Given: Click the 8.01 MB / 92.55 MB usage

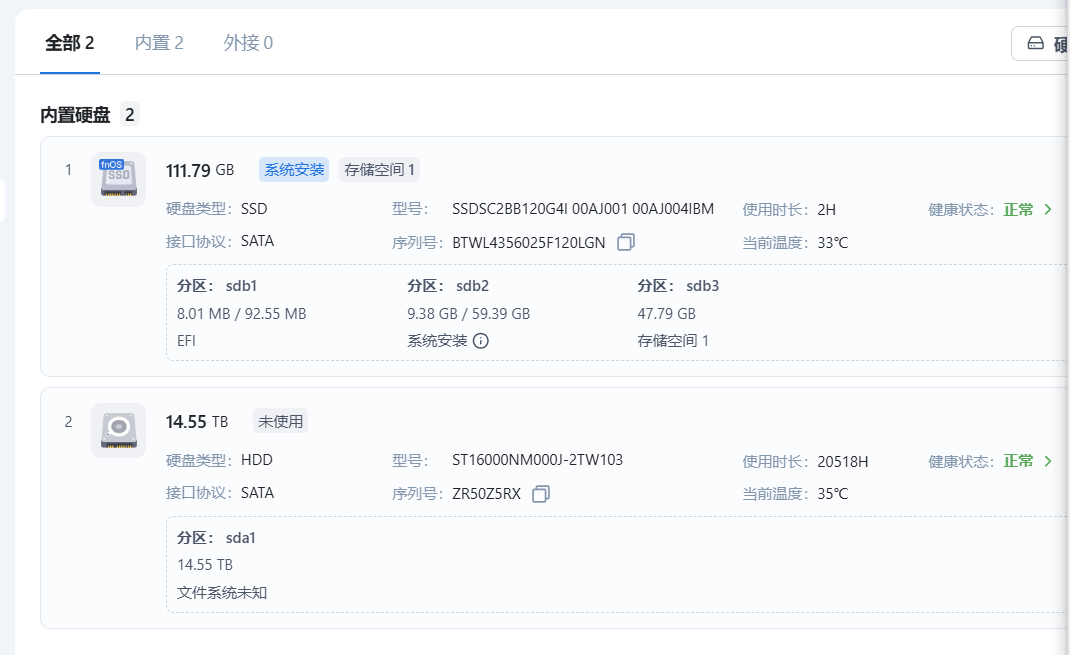Looking at the screenshot, I should coord(242,314).
